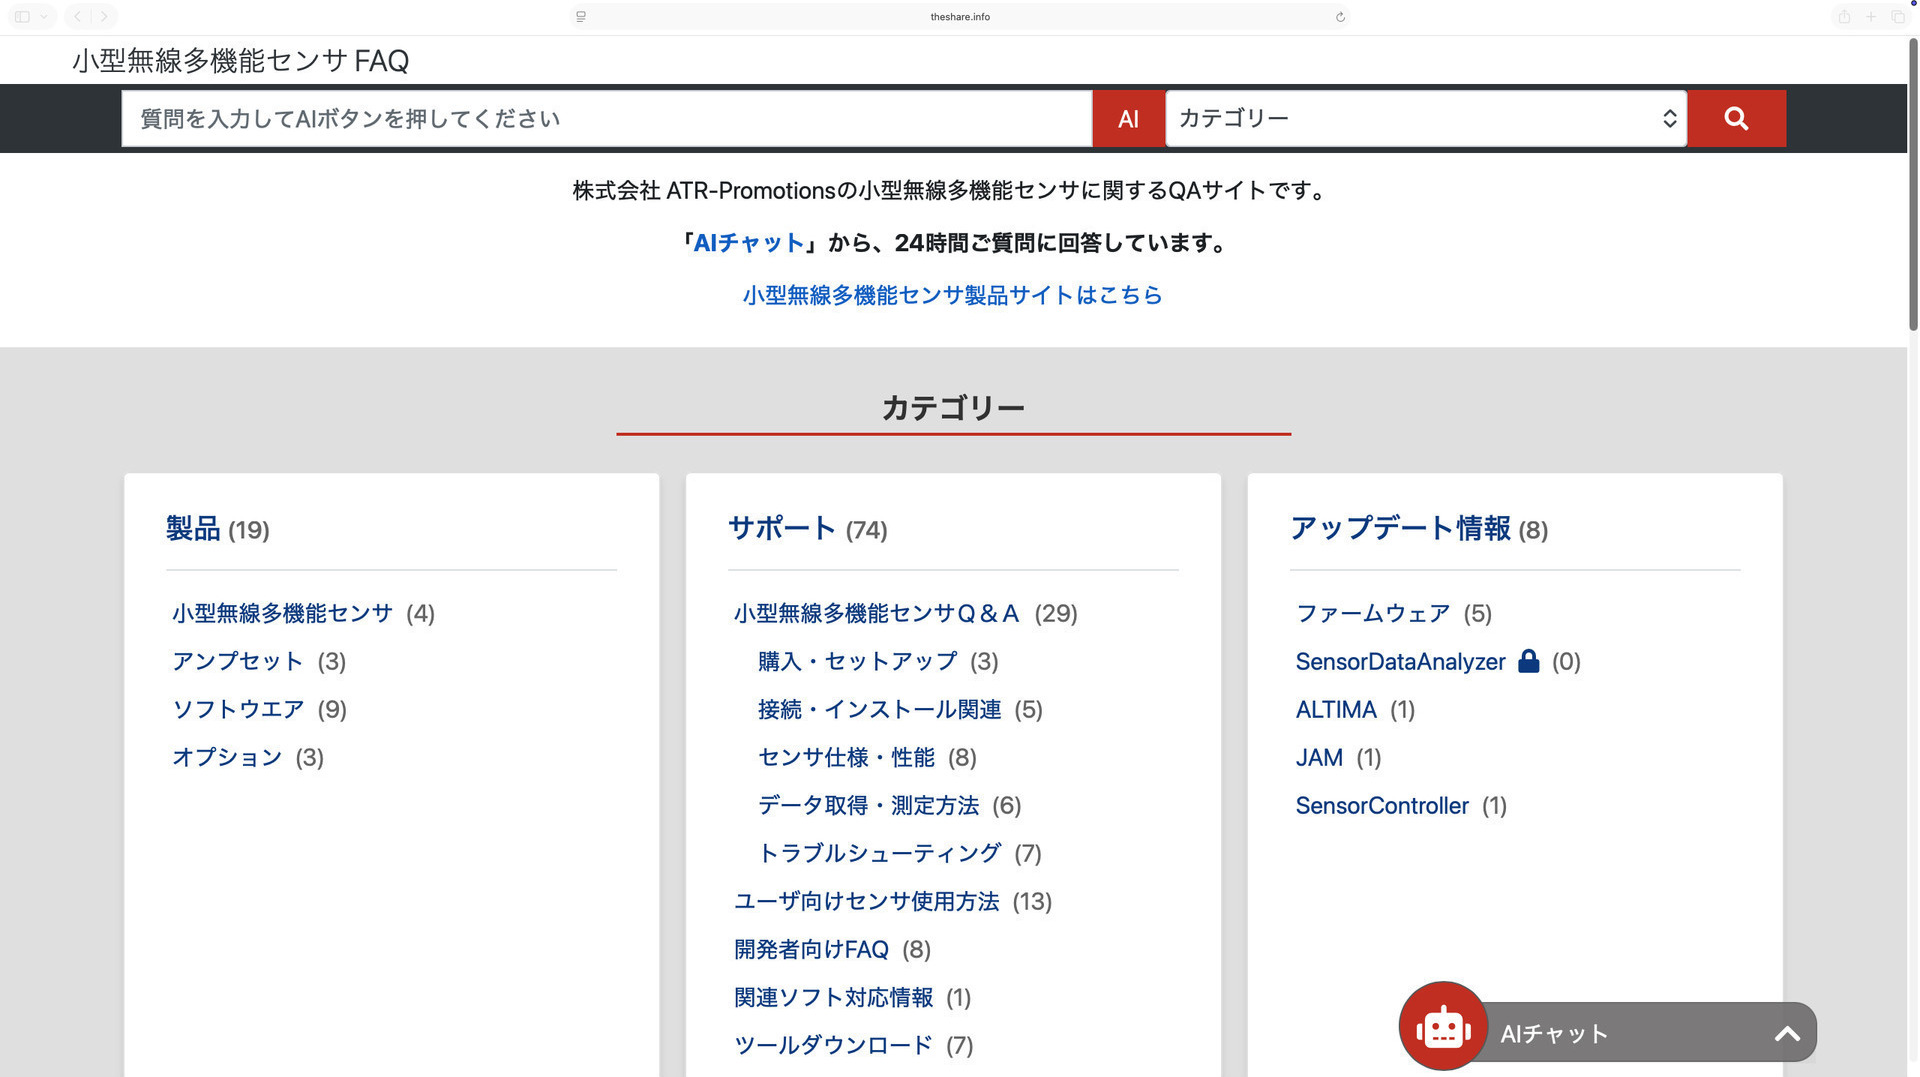
Task: Open センサ仕様・性能 subcategory
Action: pos(846,757)
